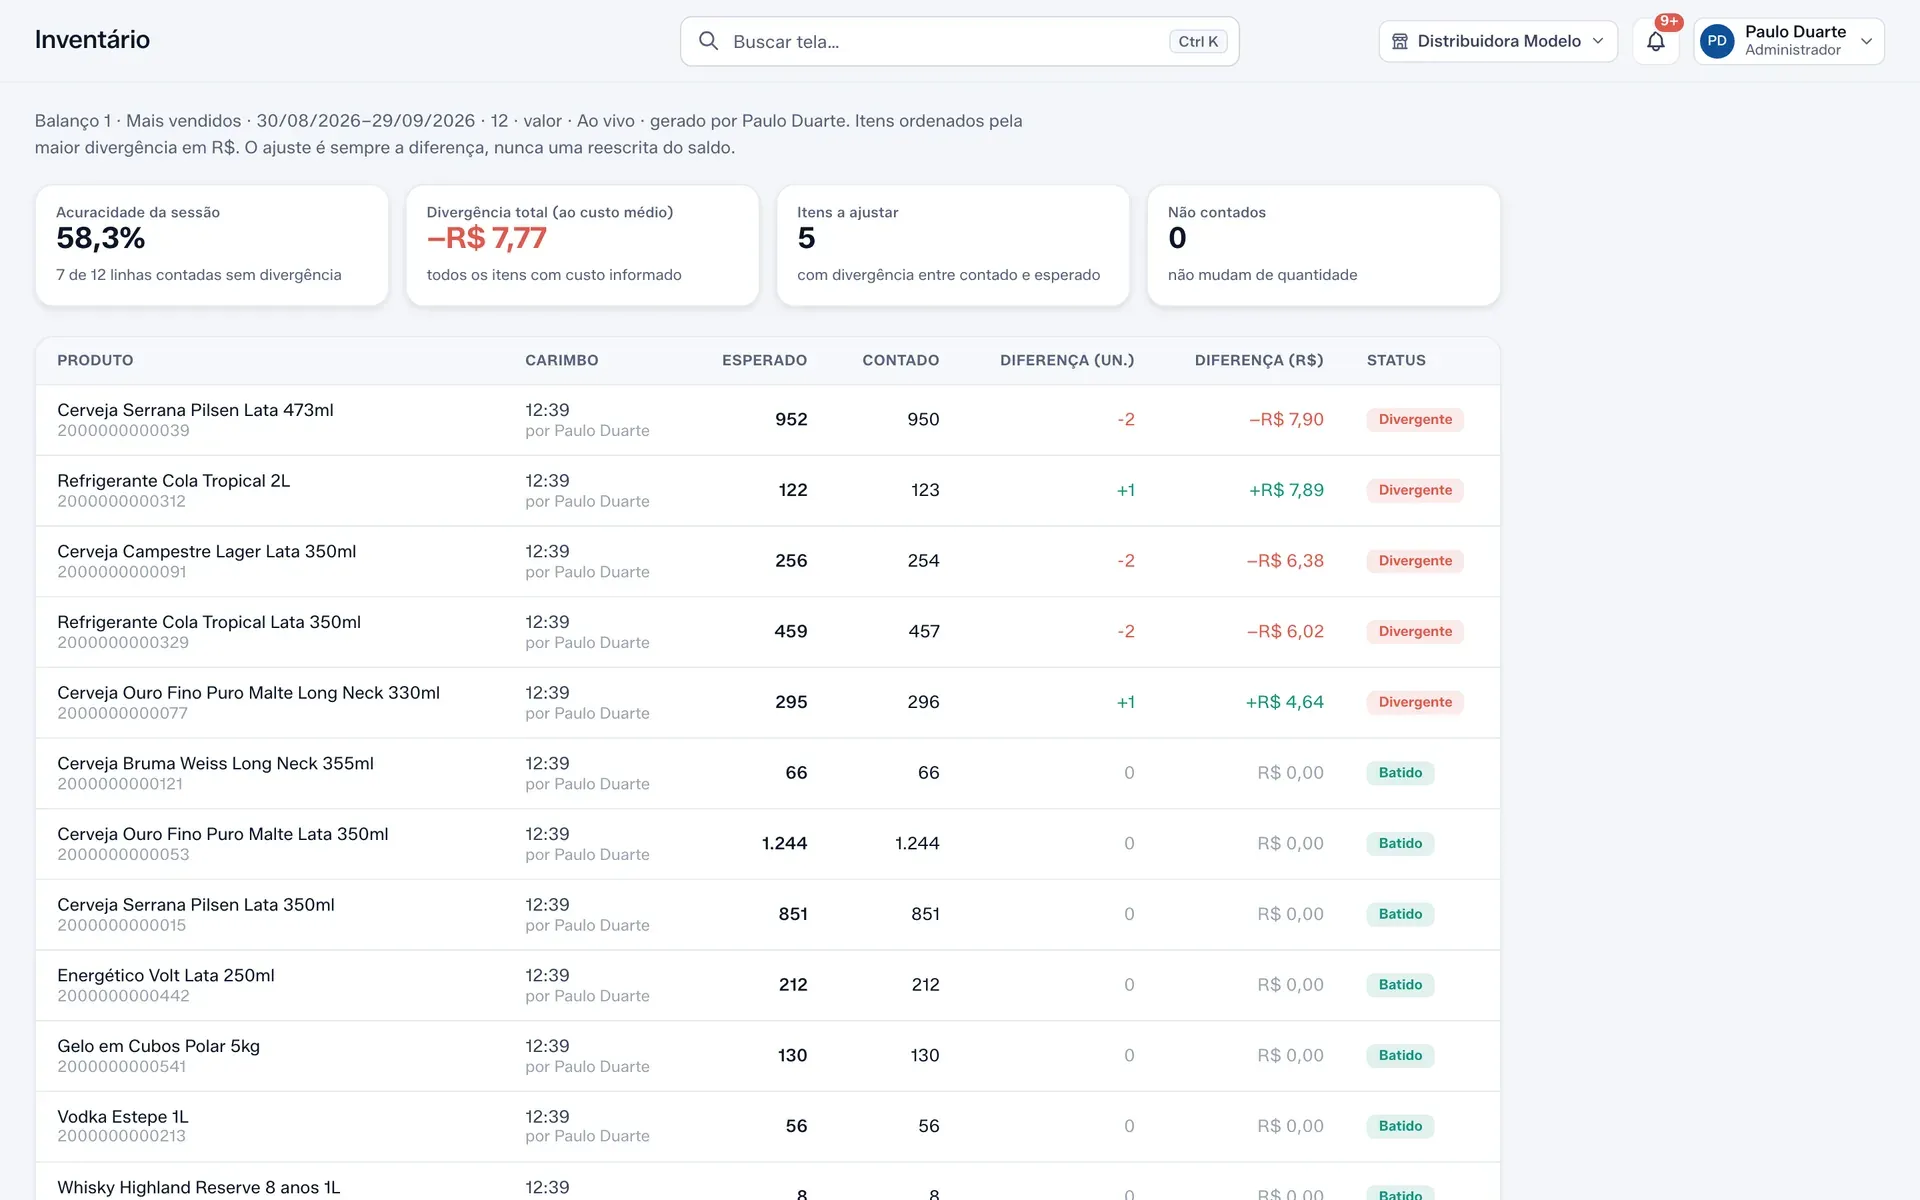The width and height of the screenshot is (1920, 1200).
Task: Click the Itens a ajustar card
Action: click(x=953, y=245)
